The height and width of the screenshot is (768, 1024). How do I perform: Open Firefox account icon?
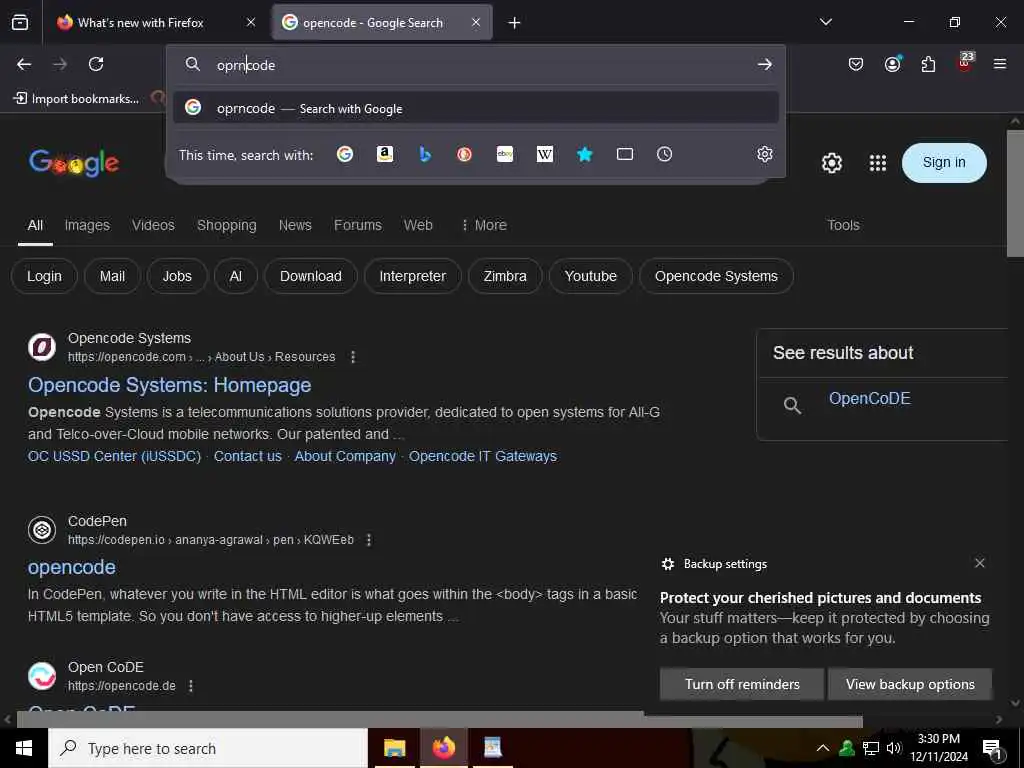tap(892, 64)
